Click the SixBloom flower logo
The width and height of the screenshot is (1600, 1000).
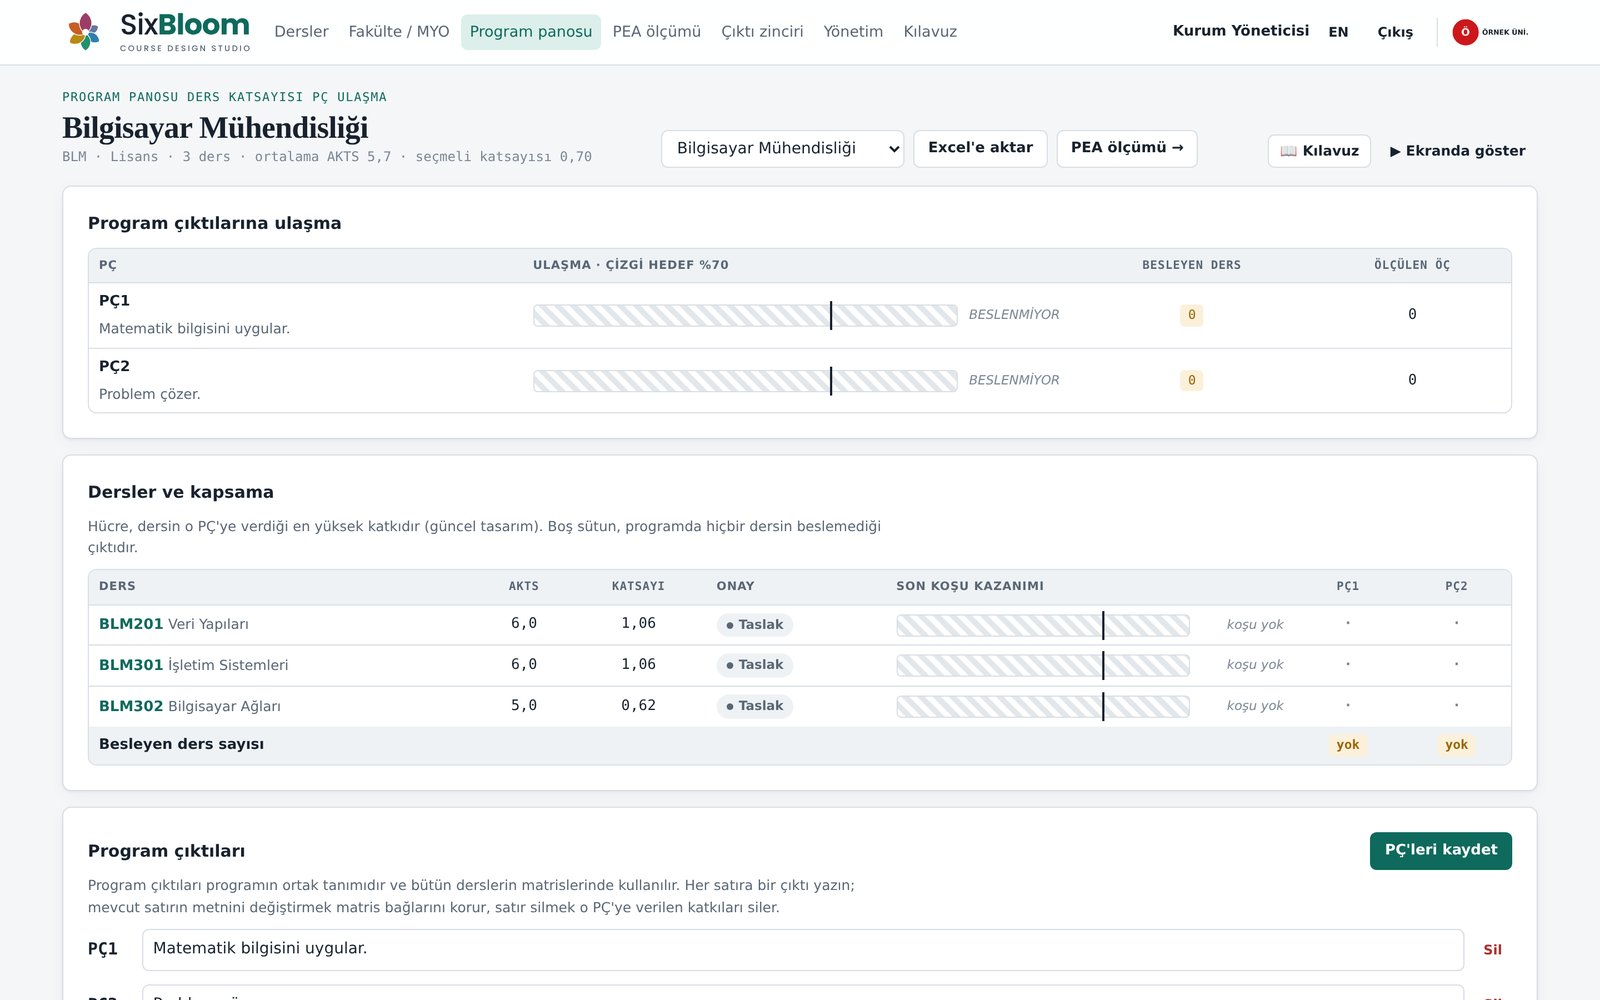[x=84, y=31]
